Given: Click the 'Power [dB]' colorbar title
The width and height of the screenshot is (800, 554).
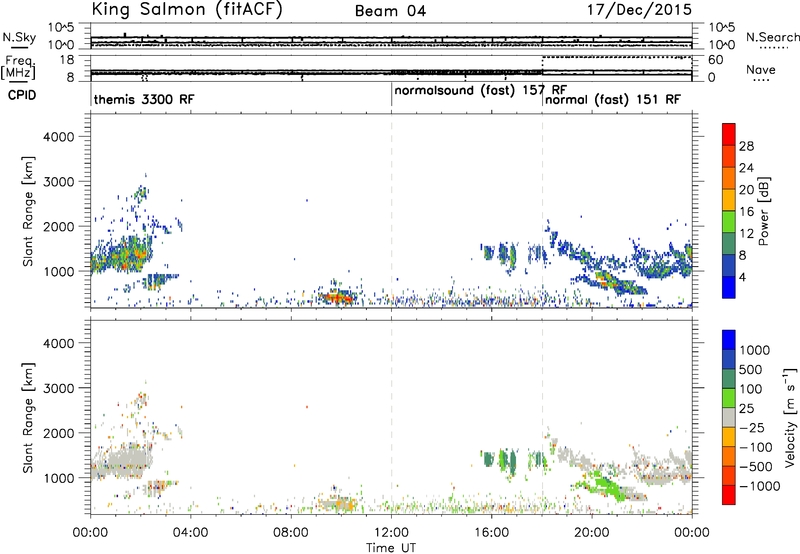Looking at the screenshot, I should click(763, 211).
